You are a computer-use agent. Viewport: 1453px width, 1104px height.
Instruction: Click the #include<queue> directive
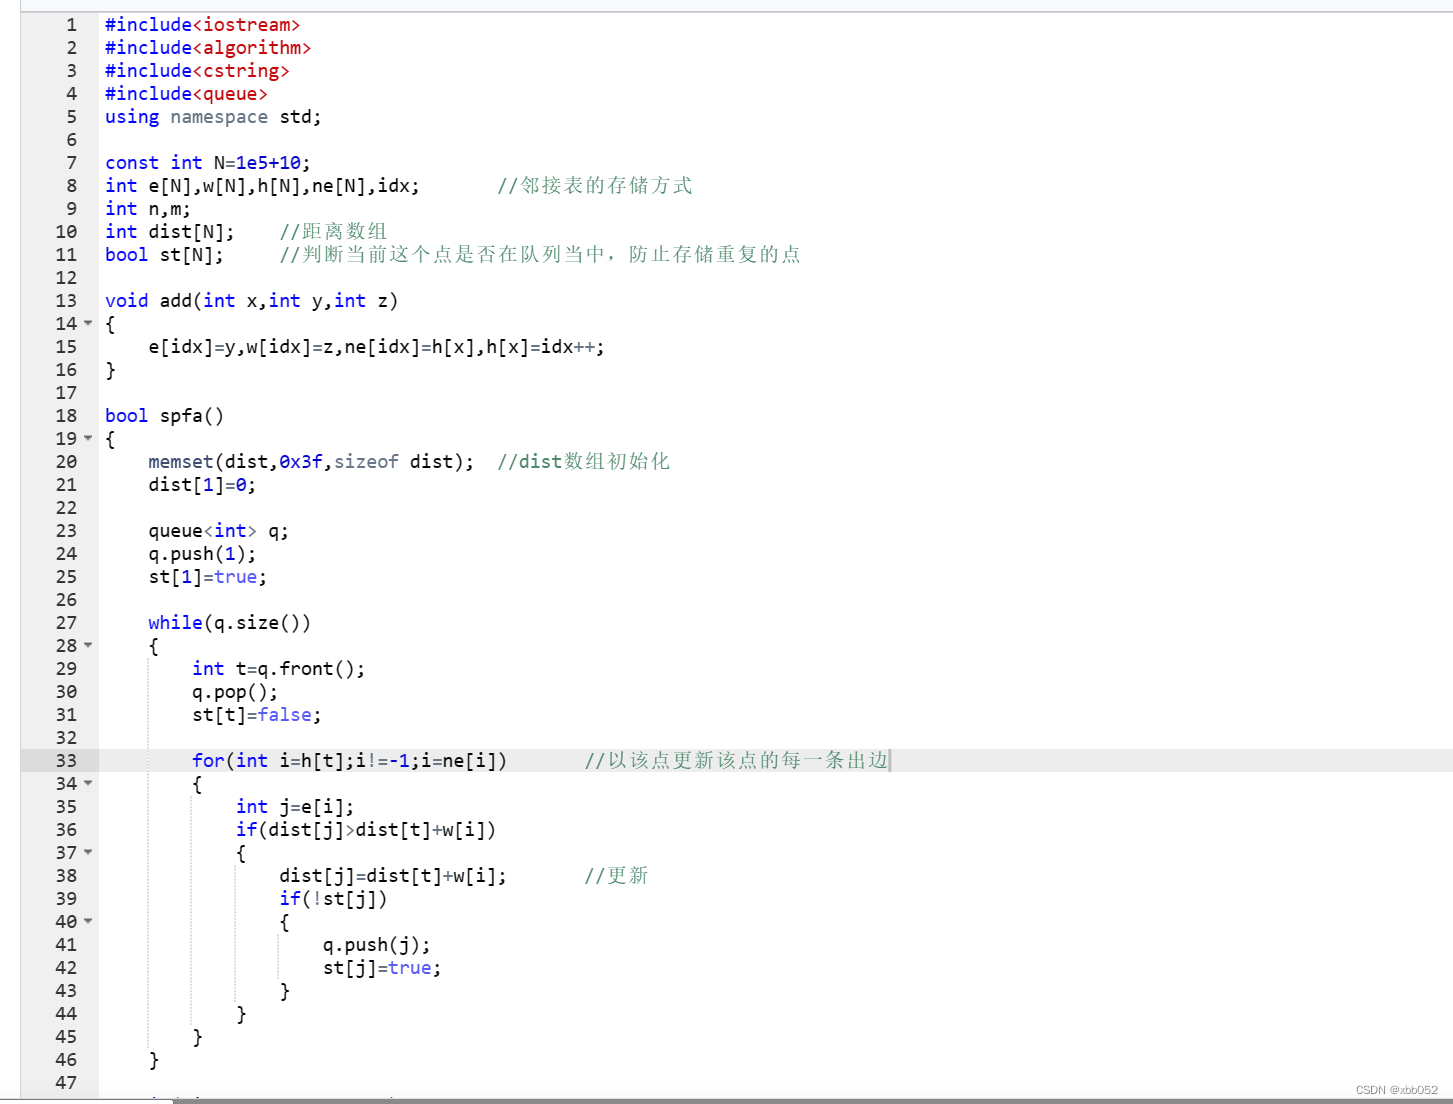coord(186,93)
